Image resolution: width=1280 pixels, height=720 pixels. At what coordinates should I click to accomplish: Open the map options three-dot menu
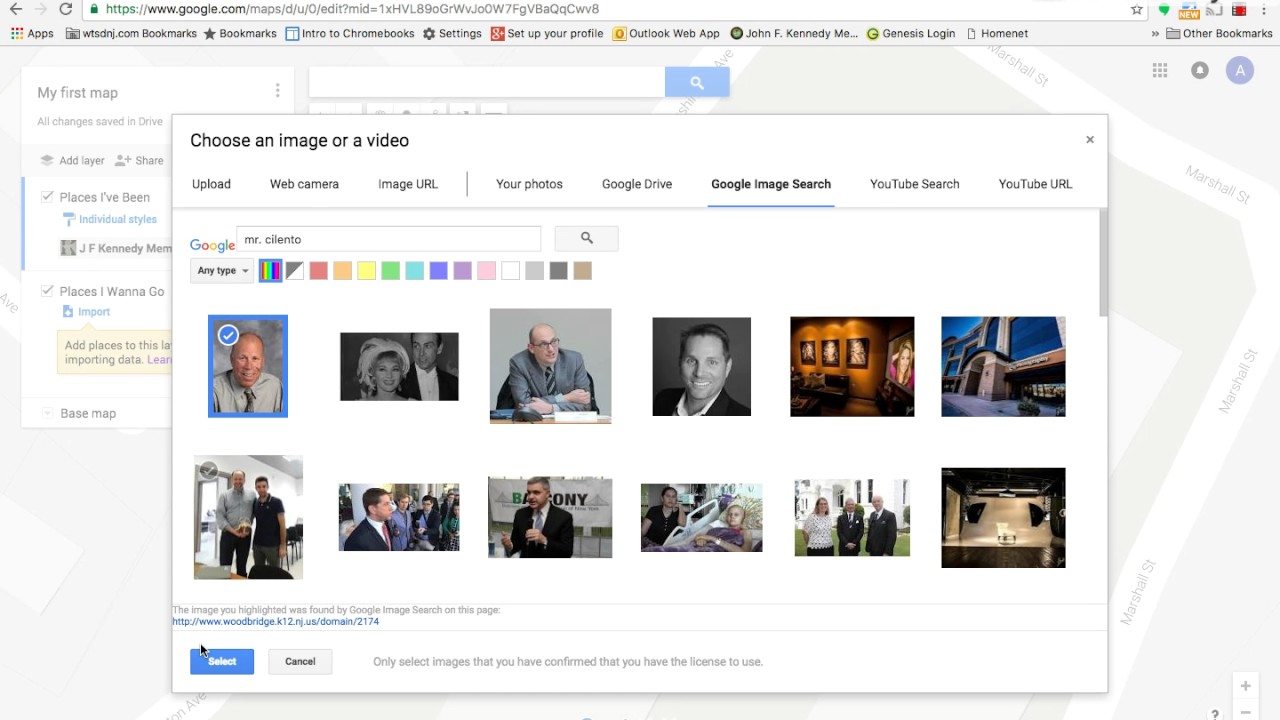tap(277, 91)
